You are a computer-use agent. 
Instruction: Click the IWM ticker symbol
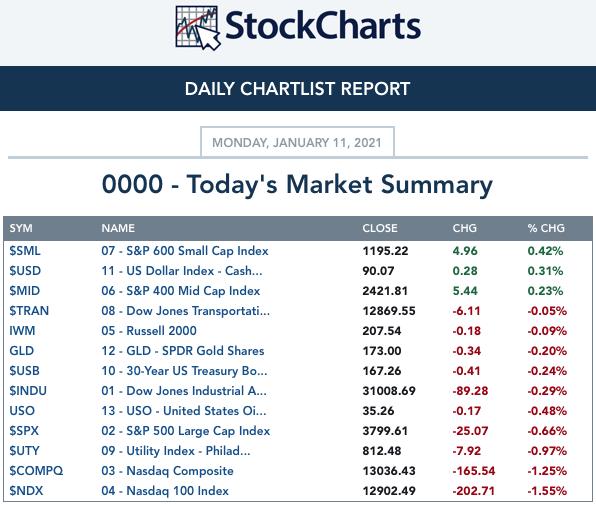22,331
